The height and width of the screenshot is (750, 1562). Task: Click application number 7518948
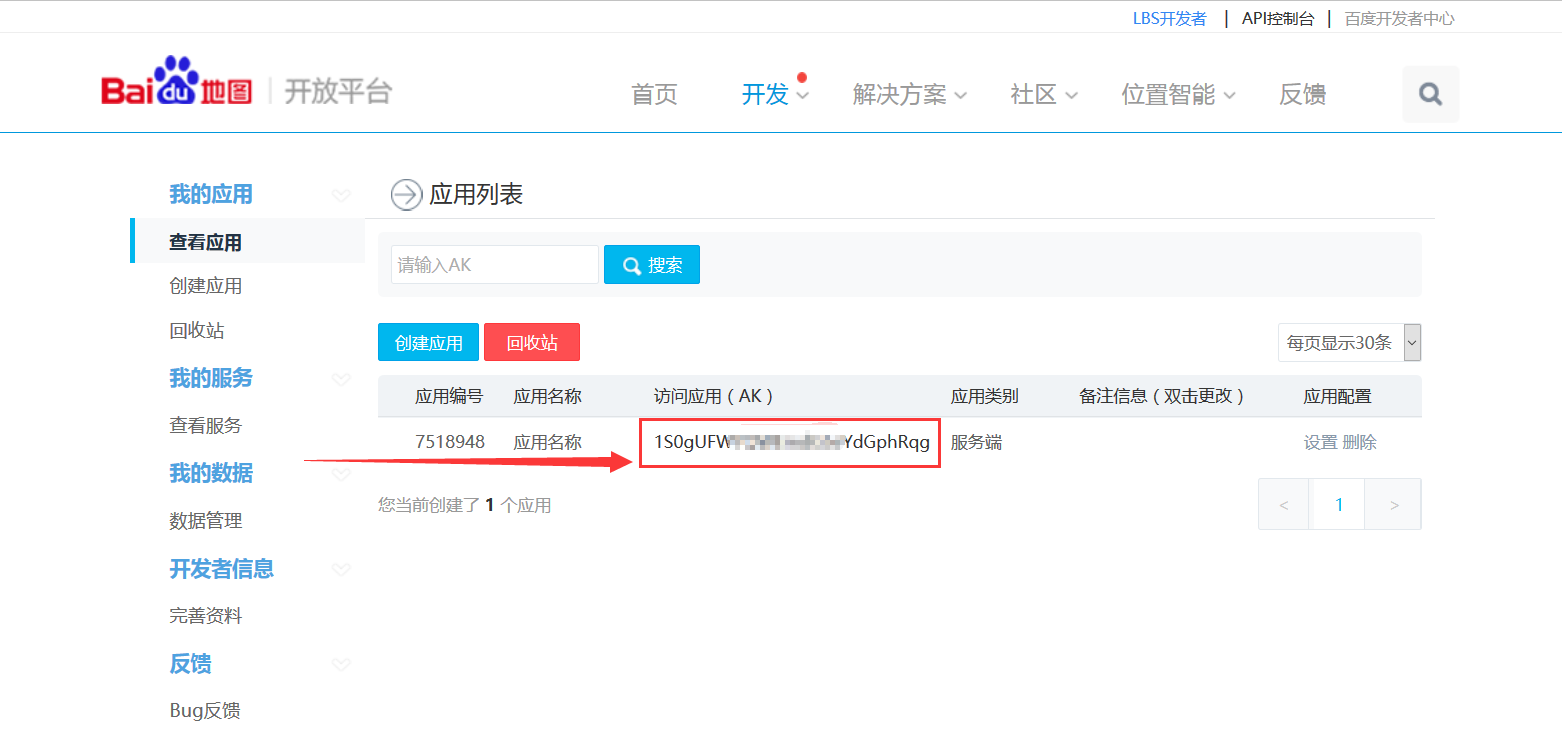point(450,442)
